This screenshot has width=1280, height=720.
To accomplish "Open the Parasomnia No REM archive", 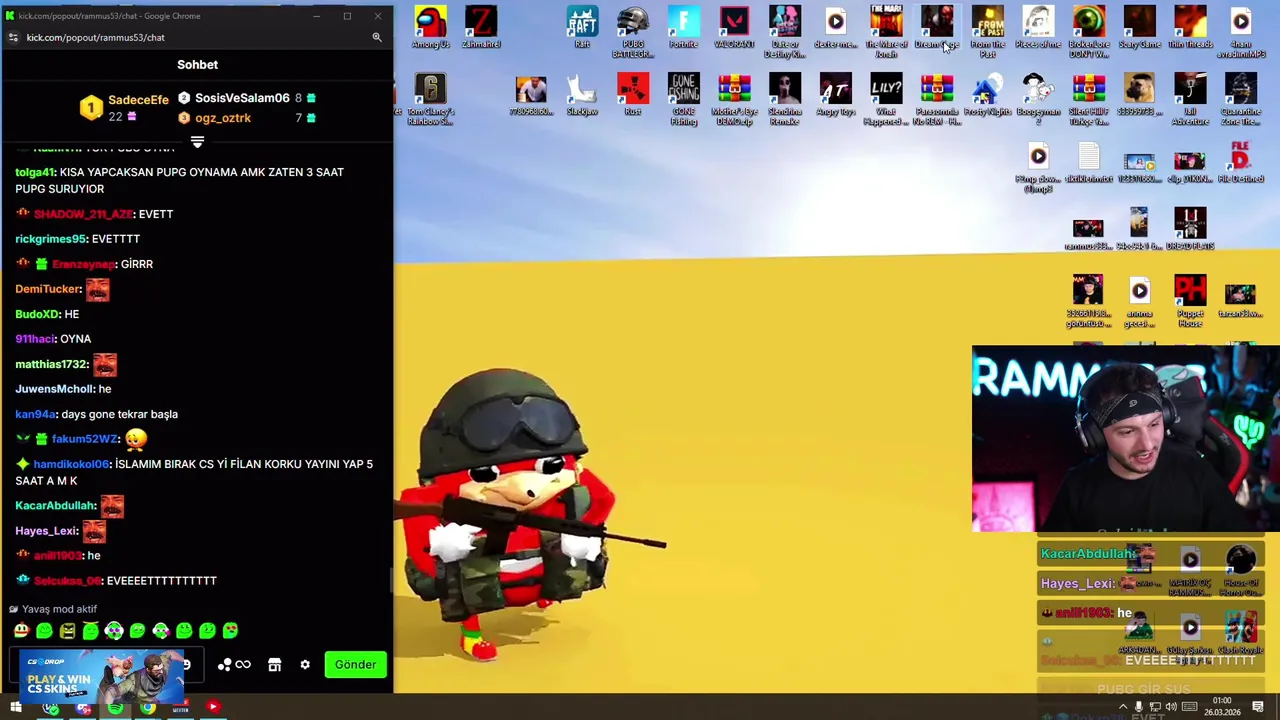I will point(937,99).
